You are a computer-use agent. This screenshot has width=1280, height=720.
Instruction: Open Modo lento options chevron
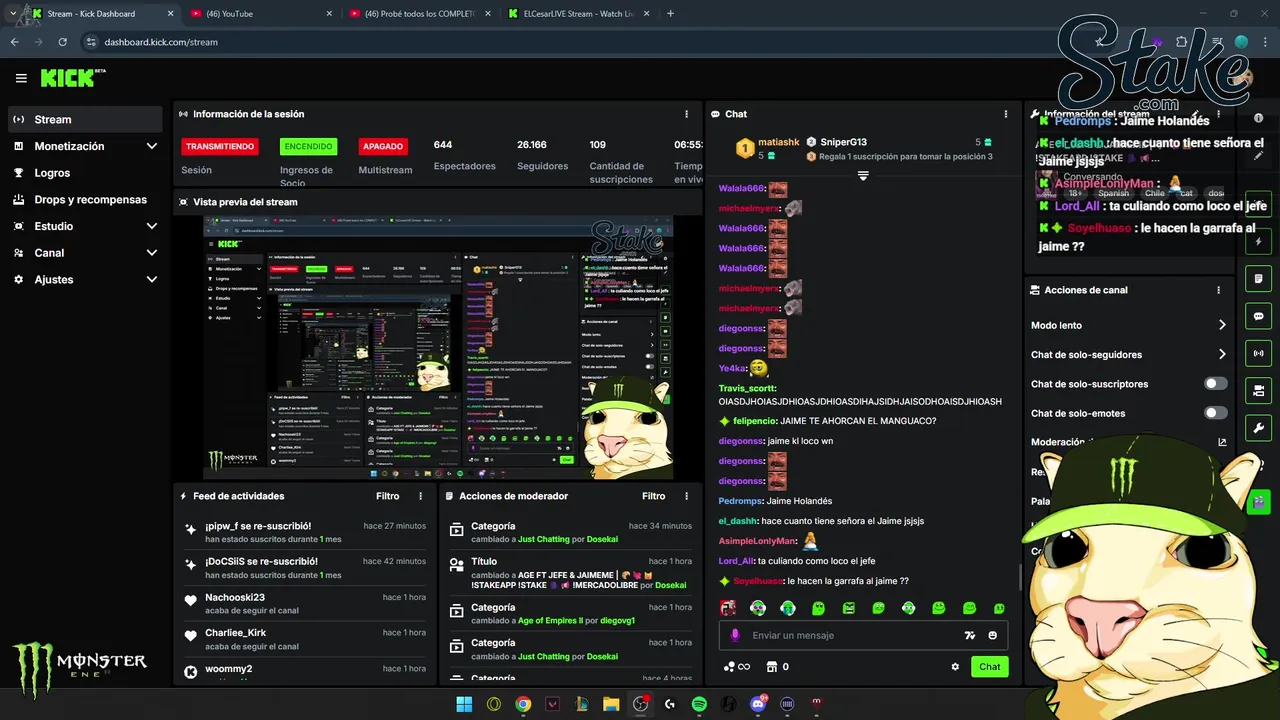(x=1222, y=325)
